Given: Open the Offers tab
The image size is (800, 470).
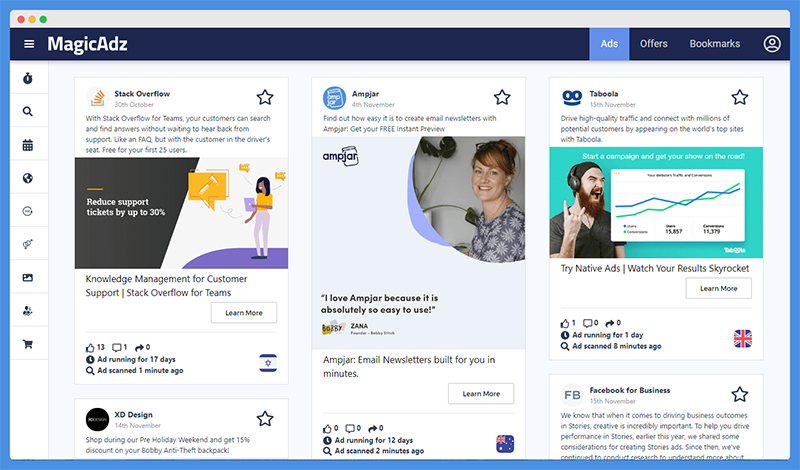Looking at the screenshot, I should 654,44.
